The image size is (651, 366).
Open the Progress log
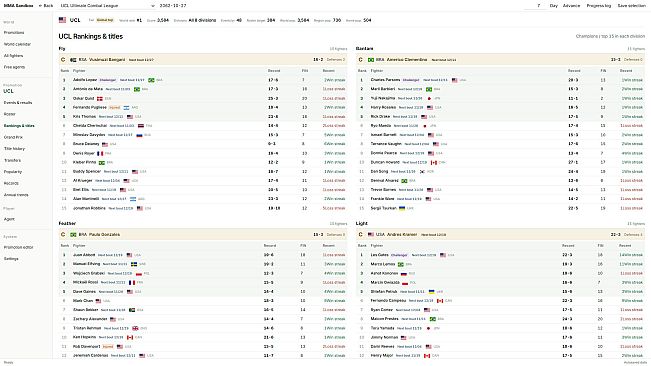click(599, 6)
